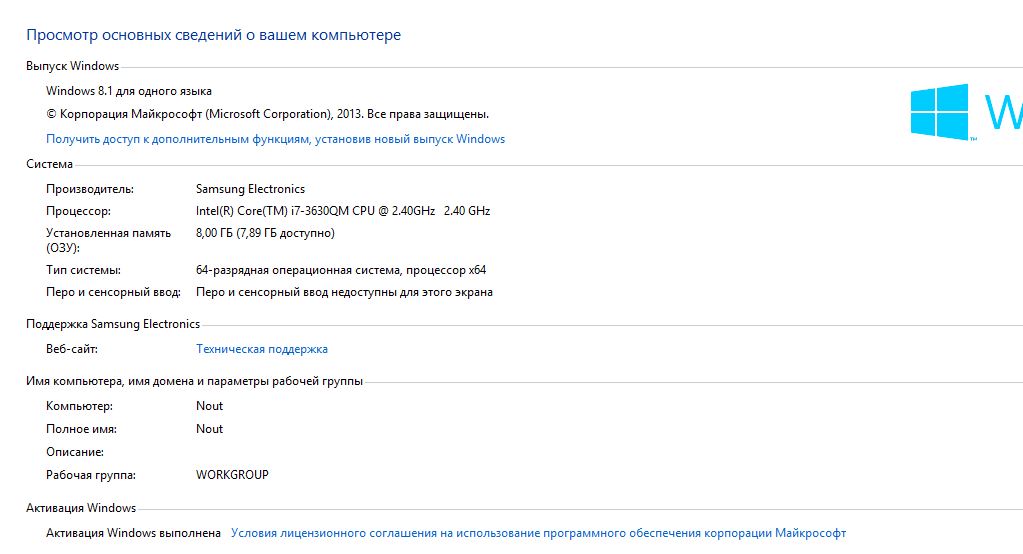Click the Описание label
The width and height of the screenshot is (1023, 554).
pyautogui.click(x=75, y=452)
